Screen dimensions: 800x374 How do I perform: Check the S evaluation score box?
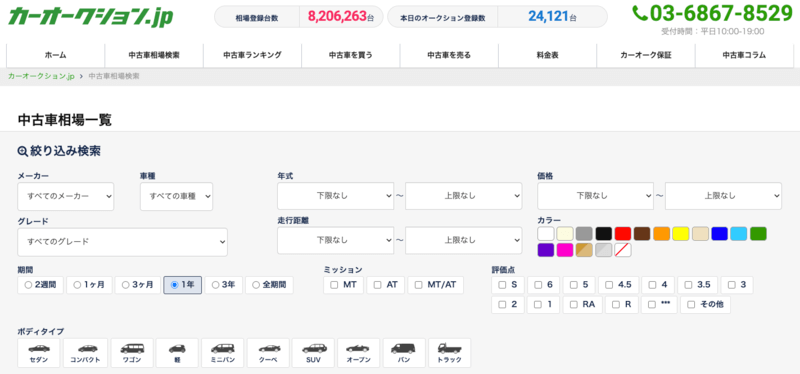pos(502,285)
